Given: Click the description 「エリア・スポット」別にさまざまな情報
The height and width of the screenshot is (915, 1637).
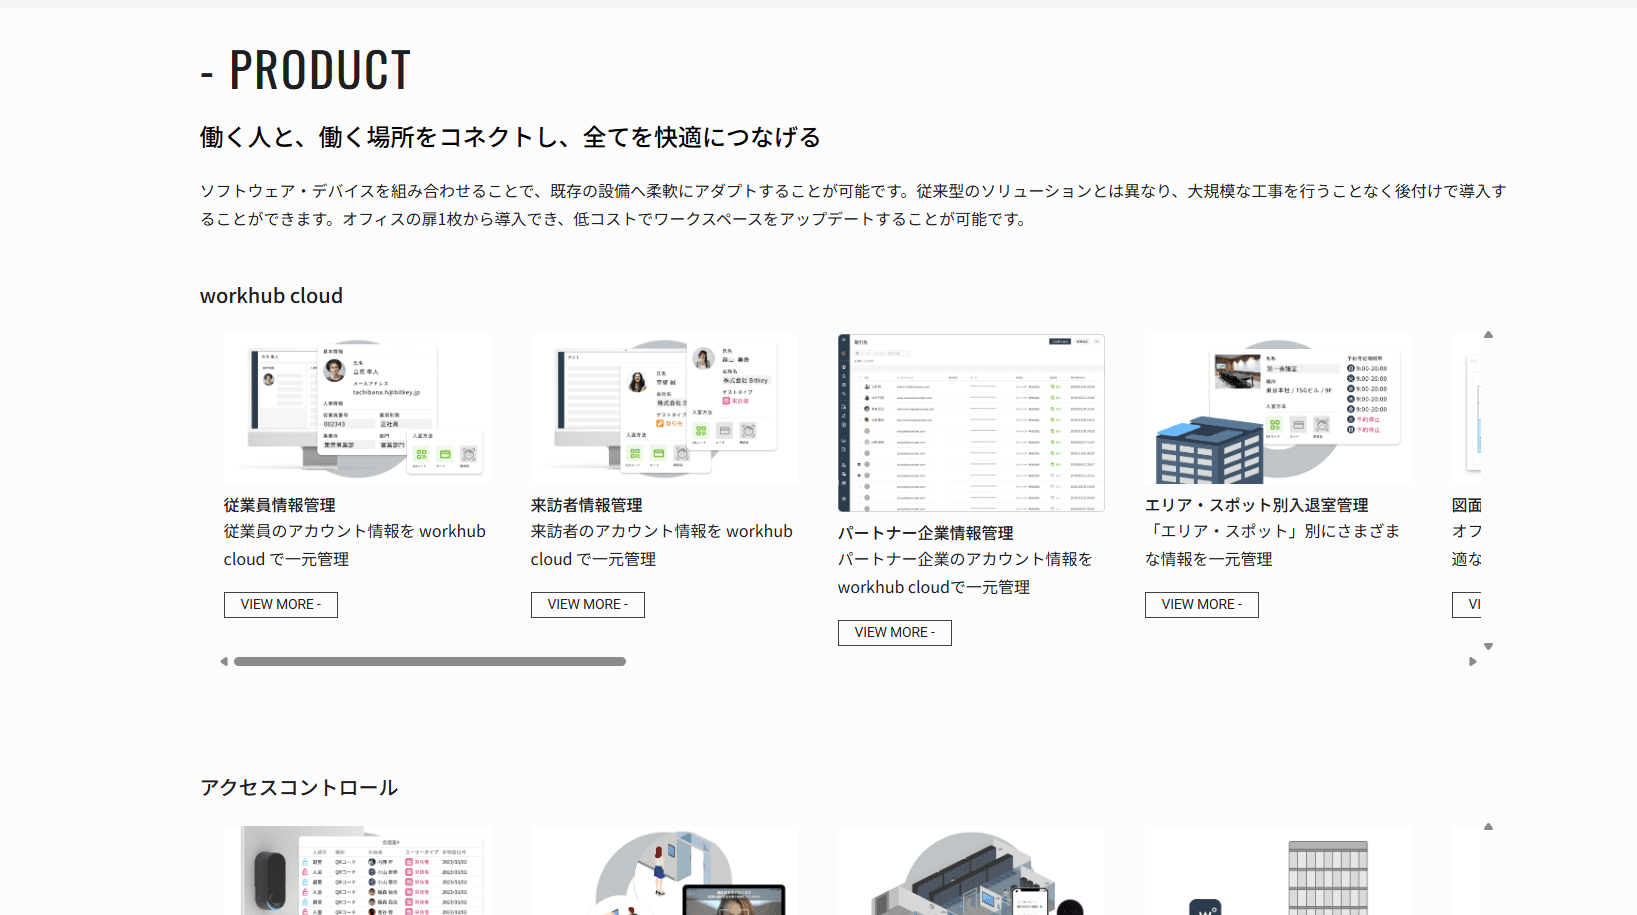Looking at the screenshot, I should pos(1272,545).
